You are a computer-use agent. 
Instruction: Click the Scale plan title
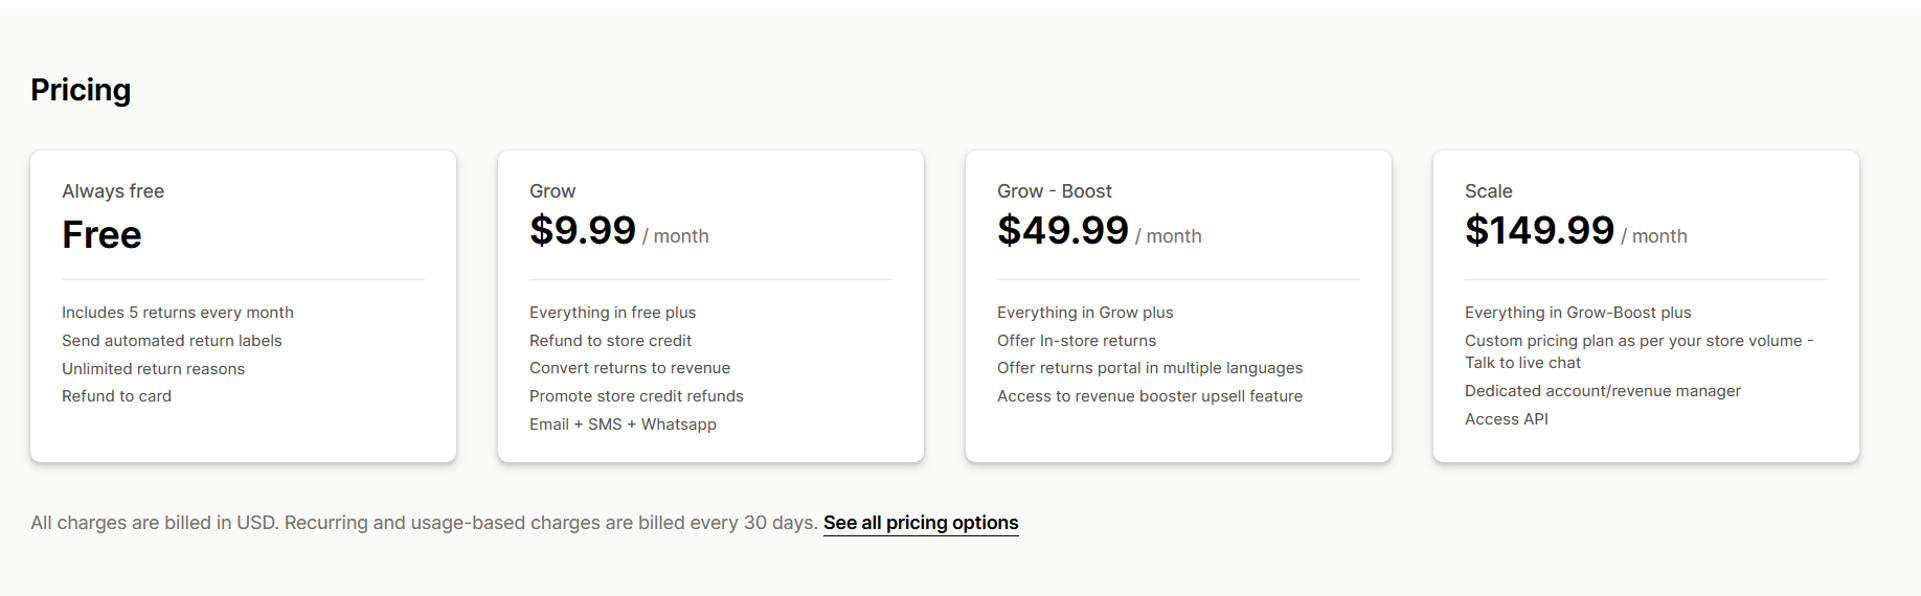1488,191
